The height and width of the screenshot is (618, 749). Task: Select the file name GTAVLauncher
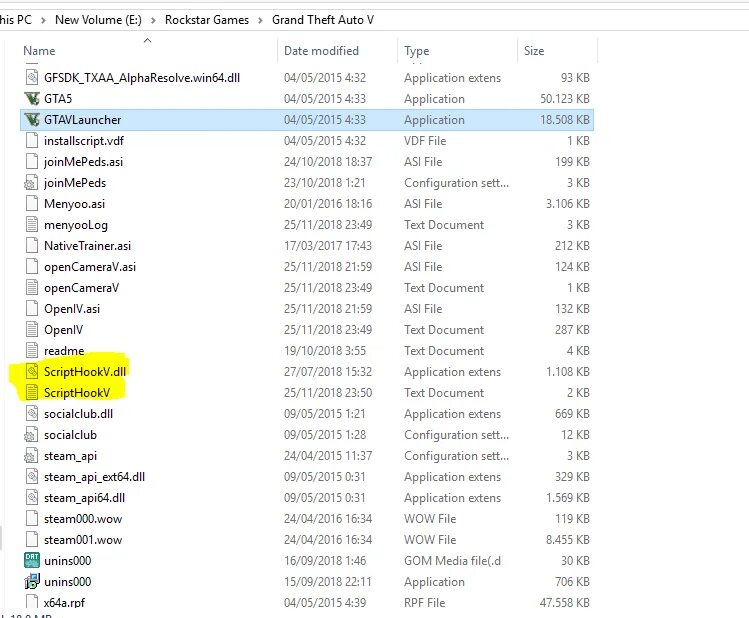[x=83, y=120]
